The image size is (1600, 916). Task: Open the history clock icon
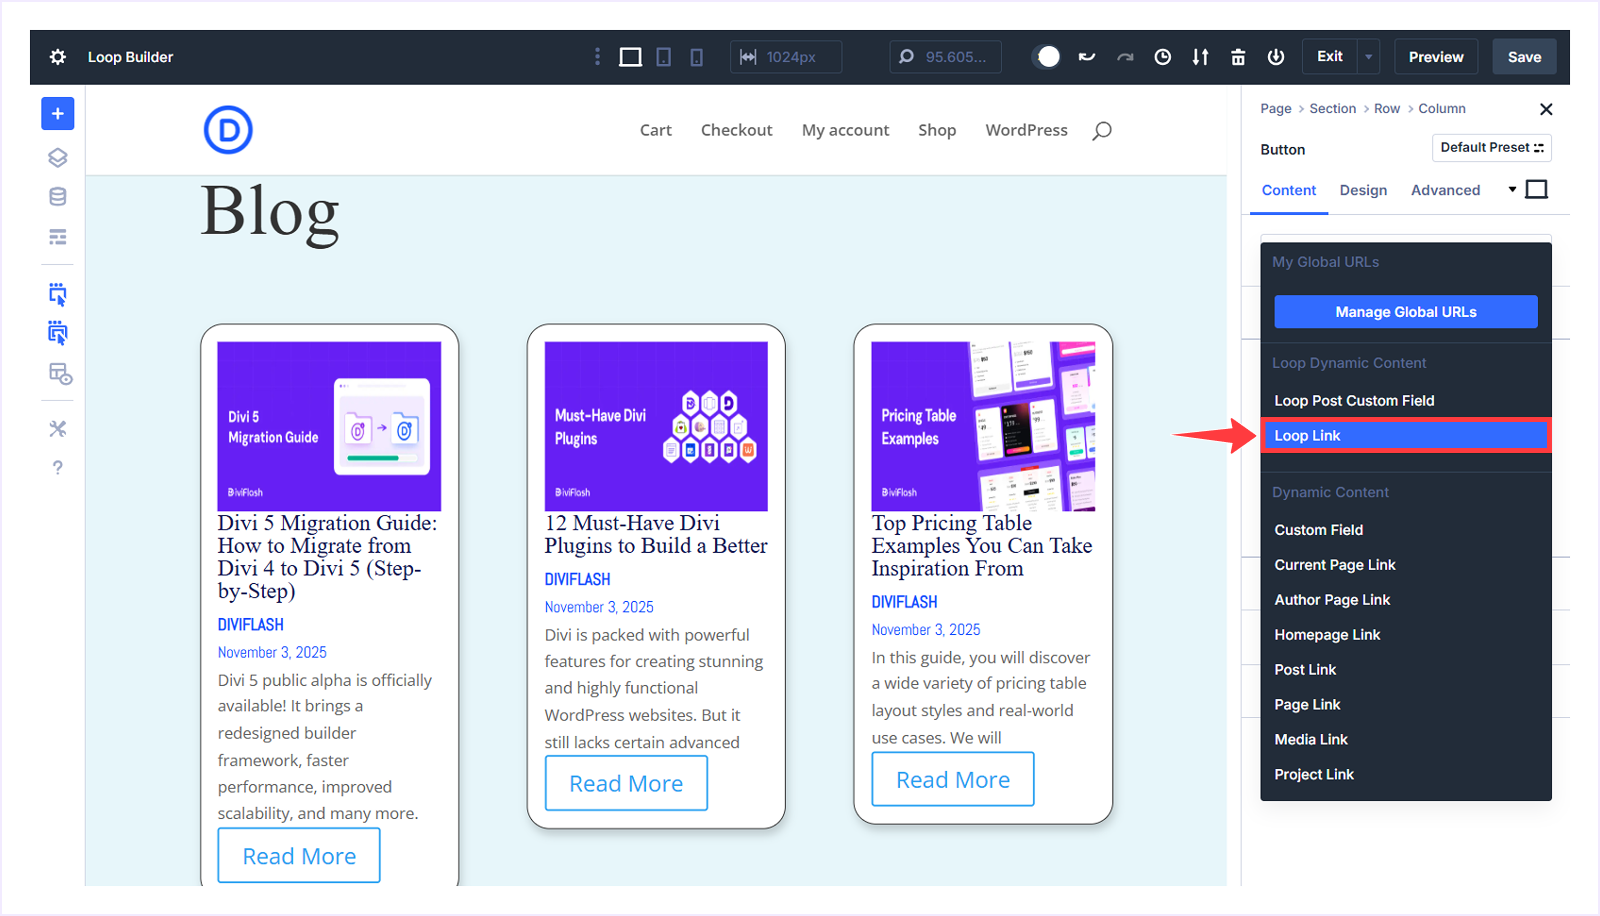(1162, 57)
